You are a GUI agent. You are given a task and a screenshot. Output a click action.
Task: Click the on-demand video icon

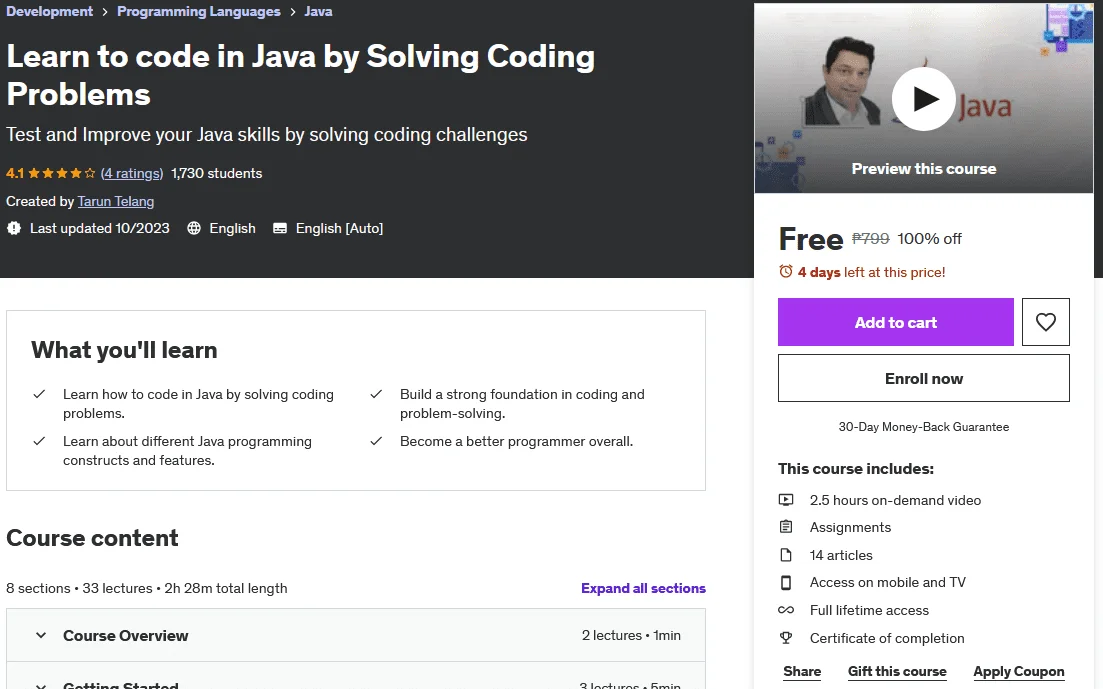[x=786, y=500]
